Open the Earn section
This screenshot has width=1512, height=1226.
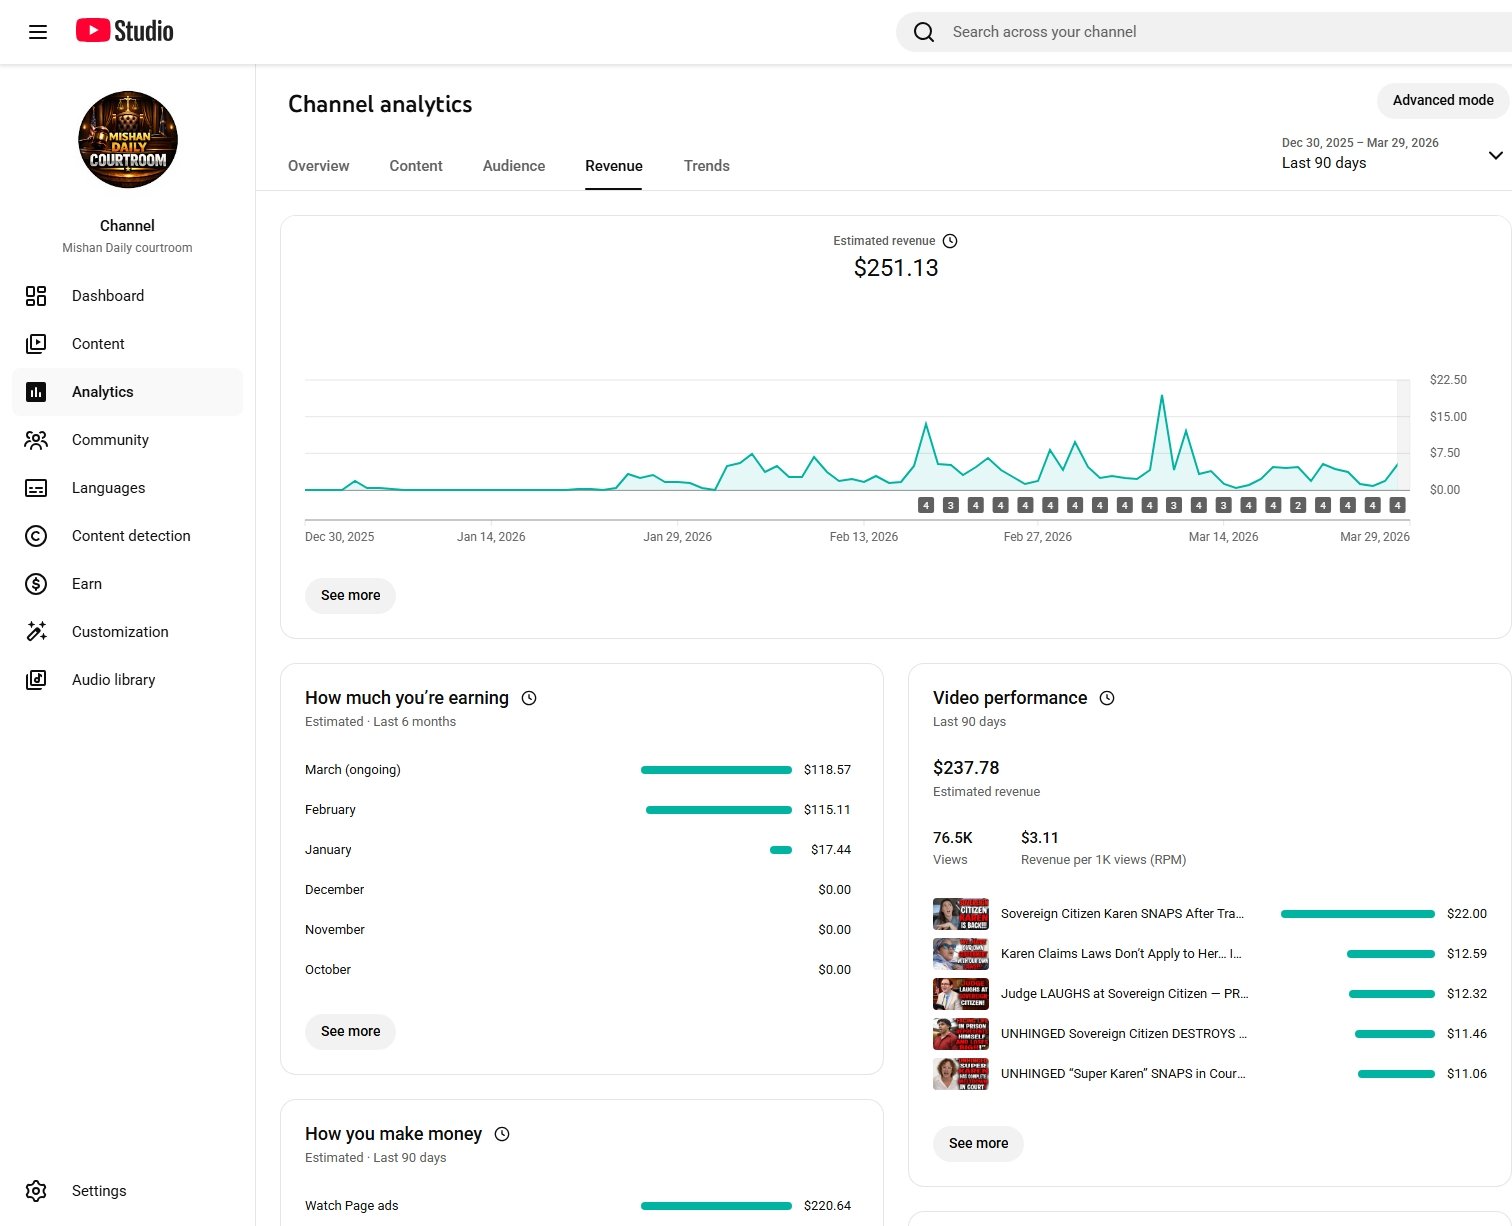coord(87,584)
